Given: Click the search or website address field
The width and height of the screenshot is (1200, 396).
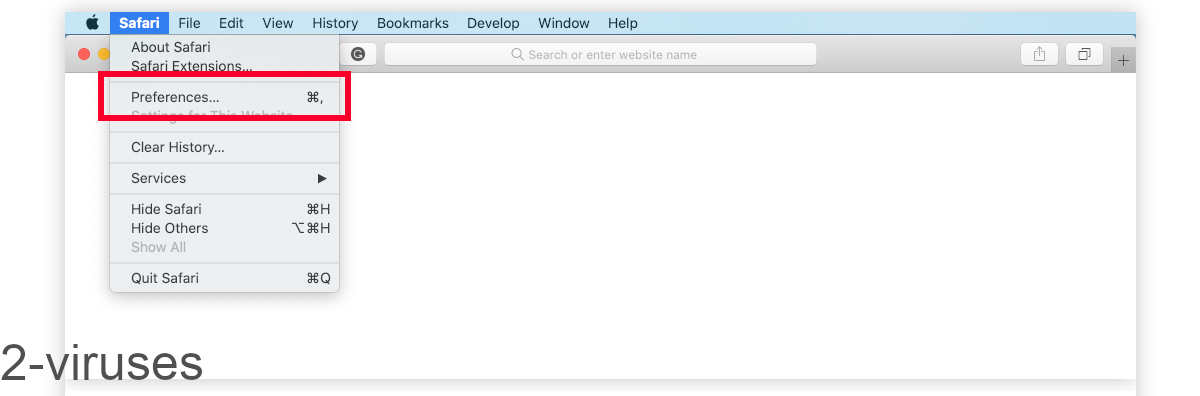Looking at the screenshot, I should [x=600, y=55].
